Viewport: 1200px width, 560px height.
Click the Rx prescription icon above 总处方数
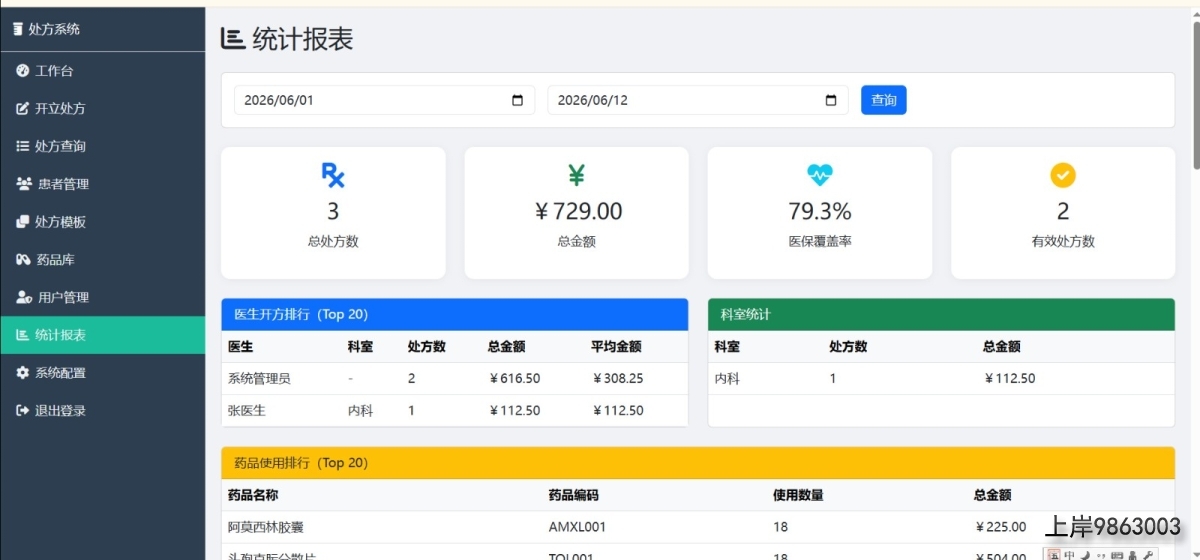coord(333,175)
